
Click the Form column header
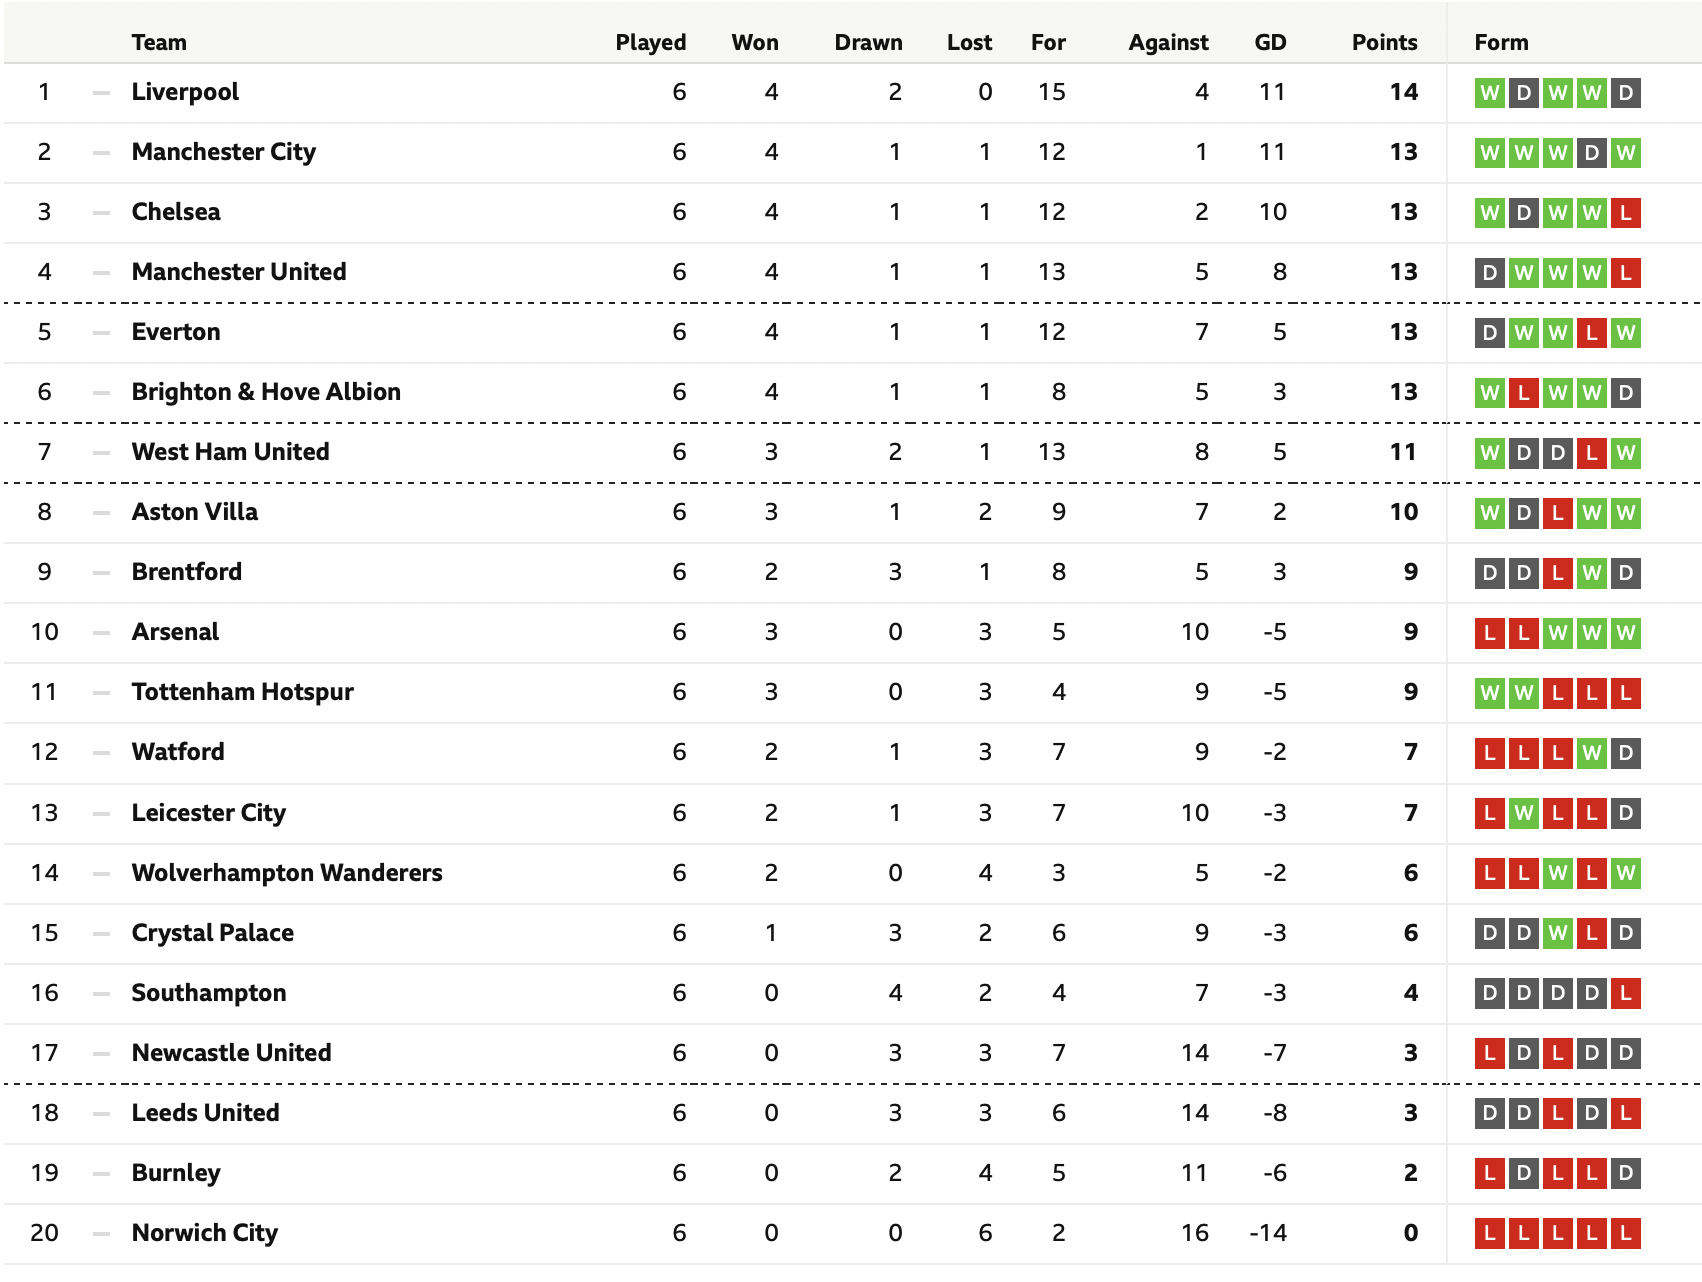coord(1501,42)
